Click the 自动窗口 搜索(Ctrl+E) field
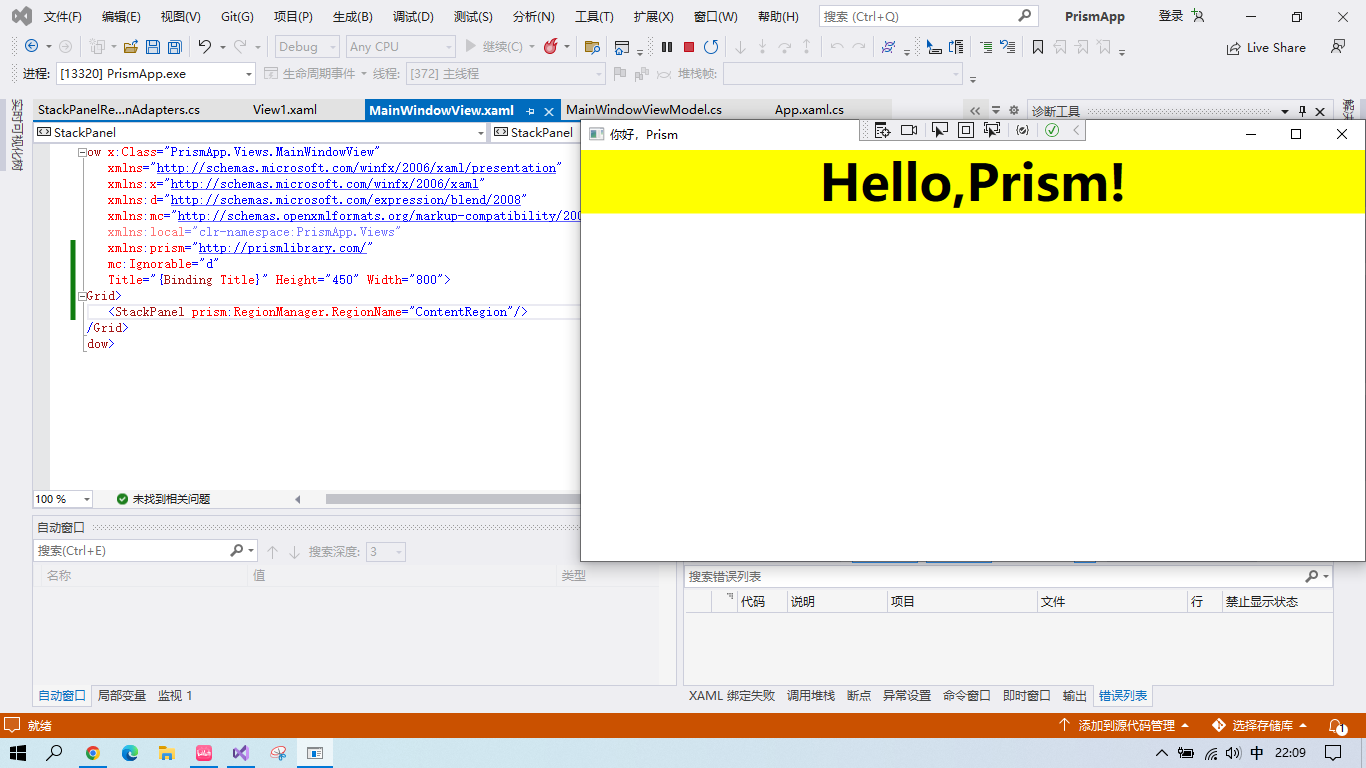Screen dimensions: 1366x768 pos(146,551)
